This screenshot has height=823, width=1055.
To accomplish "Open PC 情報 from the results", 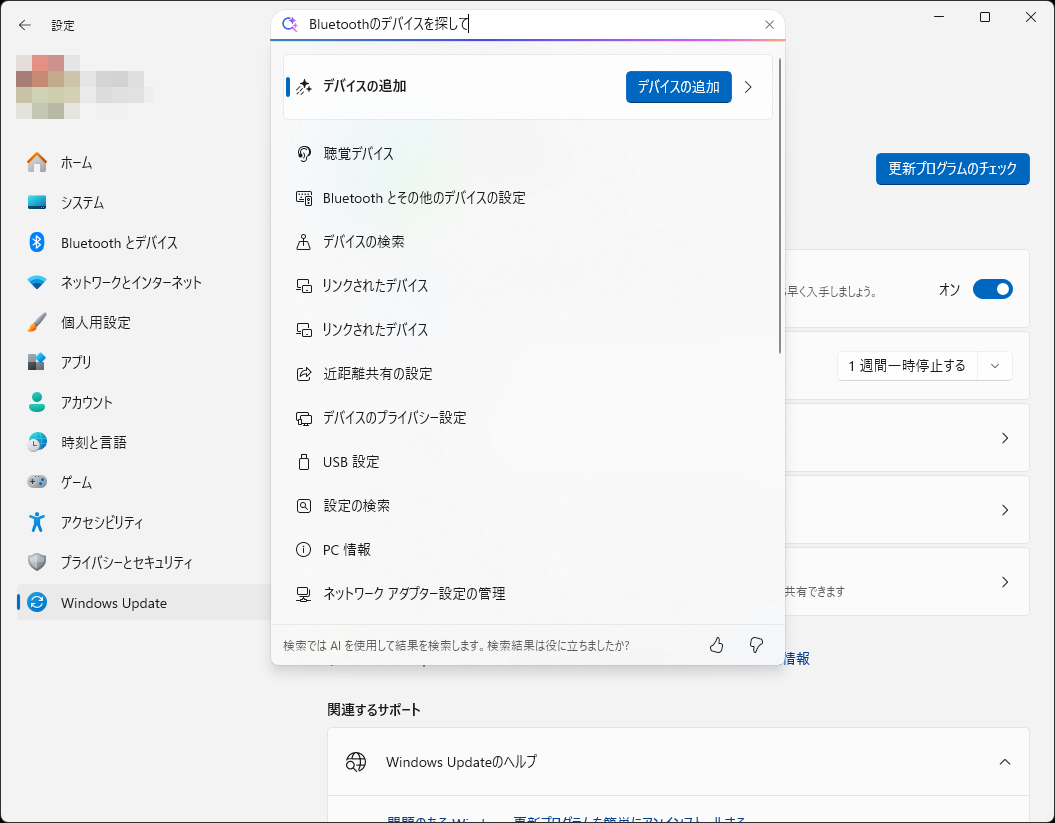I will click(x=350, y=549).
